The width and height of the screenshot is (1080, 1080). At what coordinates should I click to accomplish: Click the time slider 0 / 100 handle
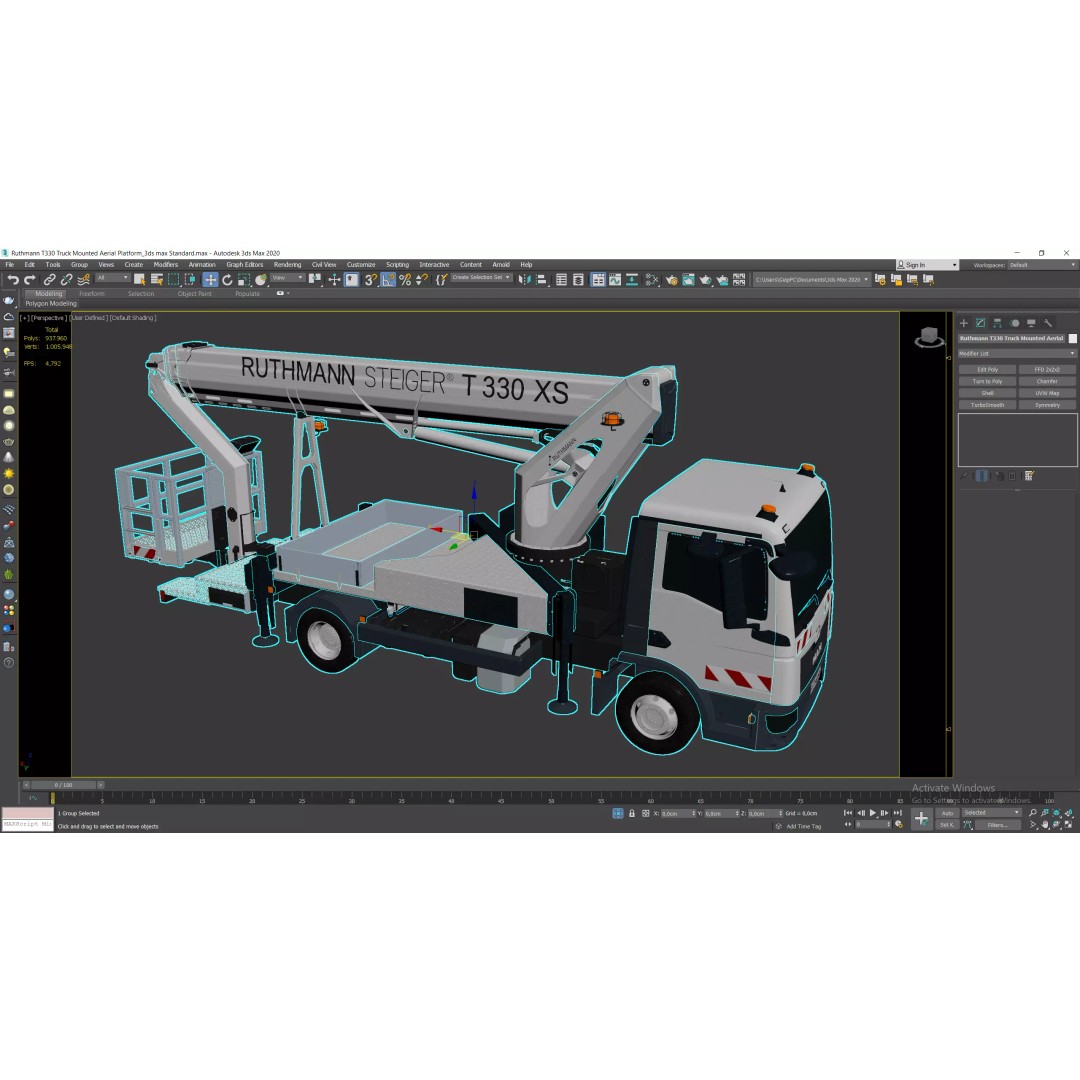pyautogui.click(x=63, y=785)
